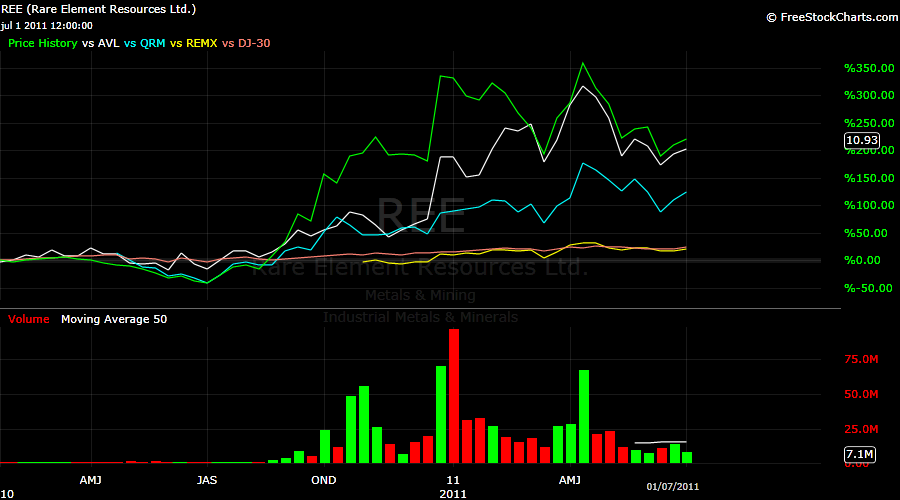Click the REE (Rare Element Resources Ltd.) title
This screenshot has height=500, width=900.
pos(98,9)
